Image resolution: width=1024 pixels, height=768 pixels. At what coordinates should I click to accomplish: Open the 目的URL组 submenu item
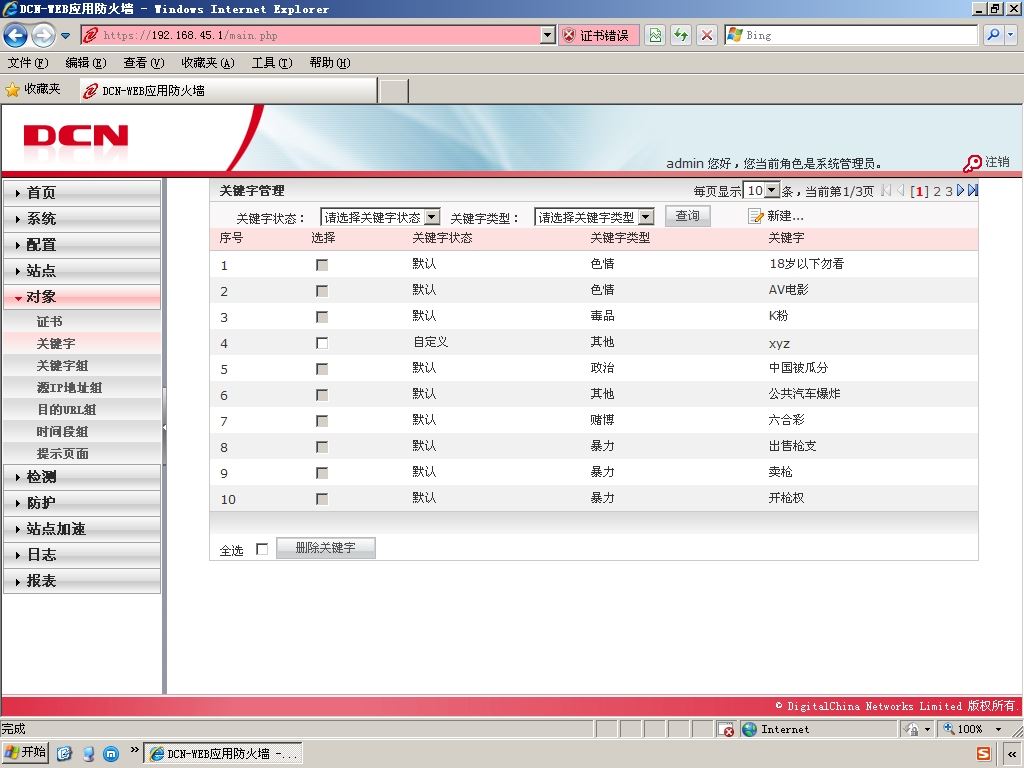pos(82,409)
